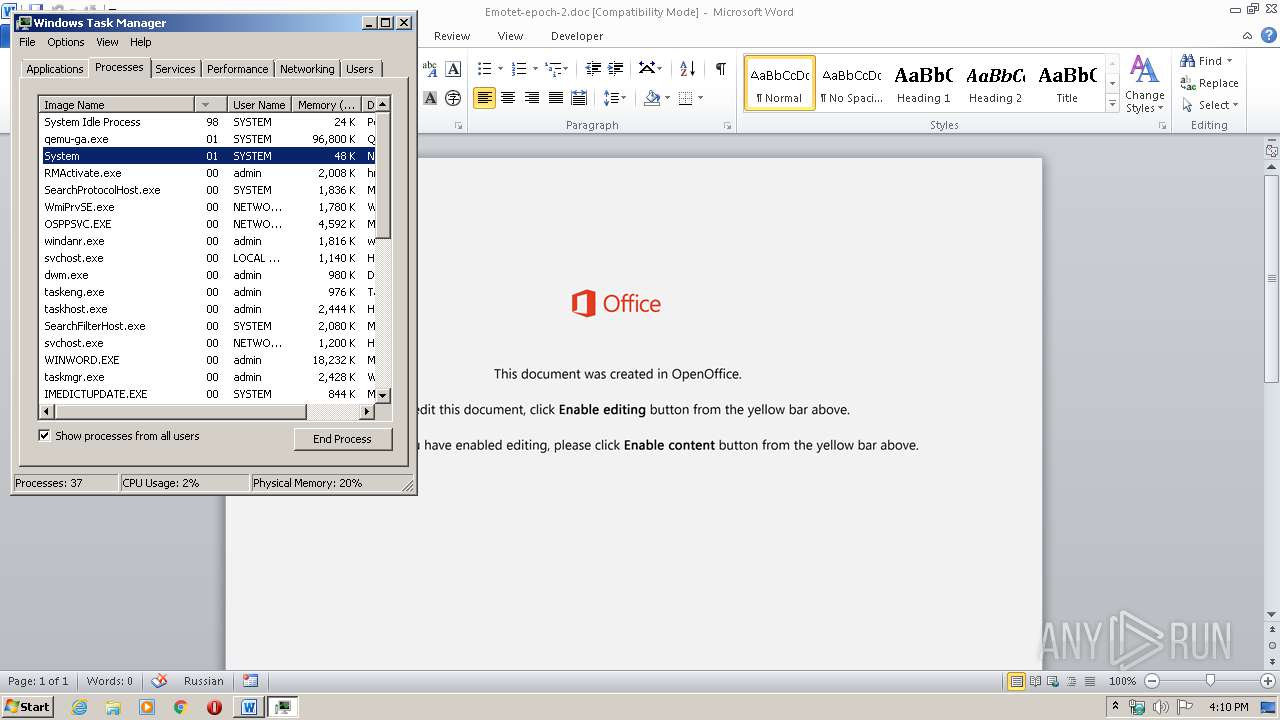1280x720 pixels.
Task: Apply the No Spacing style
Action: coord(851,83)
